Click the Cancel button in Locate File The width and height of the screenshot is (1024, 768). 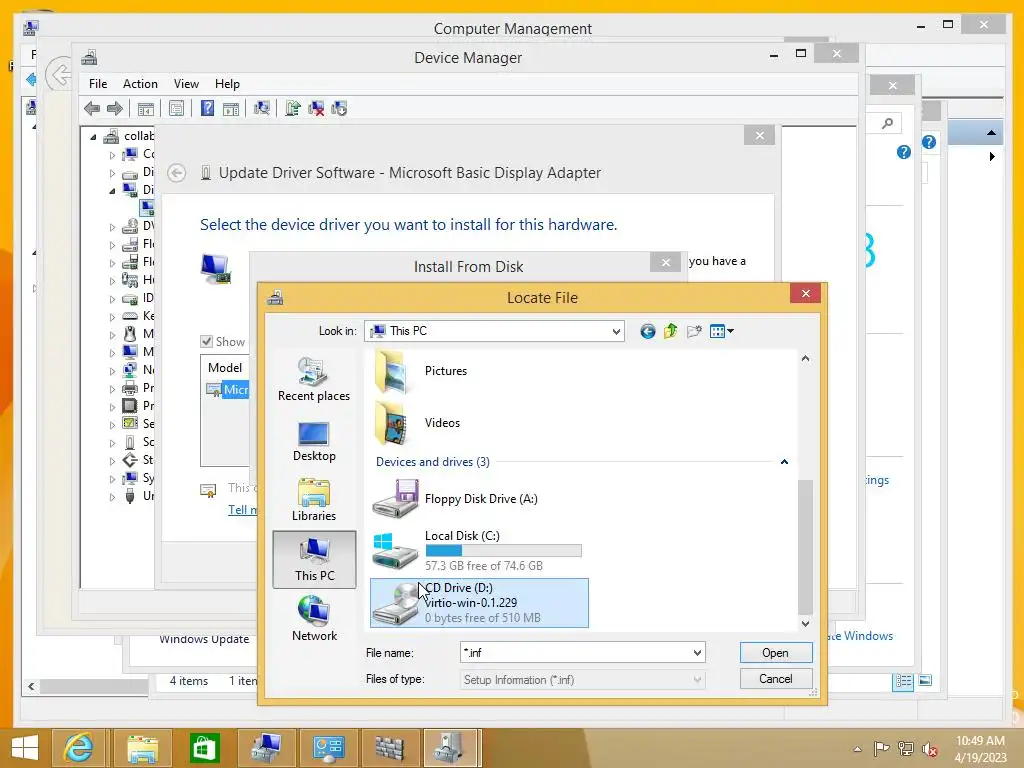(x=776, y=679)
